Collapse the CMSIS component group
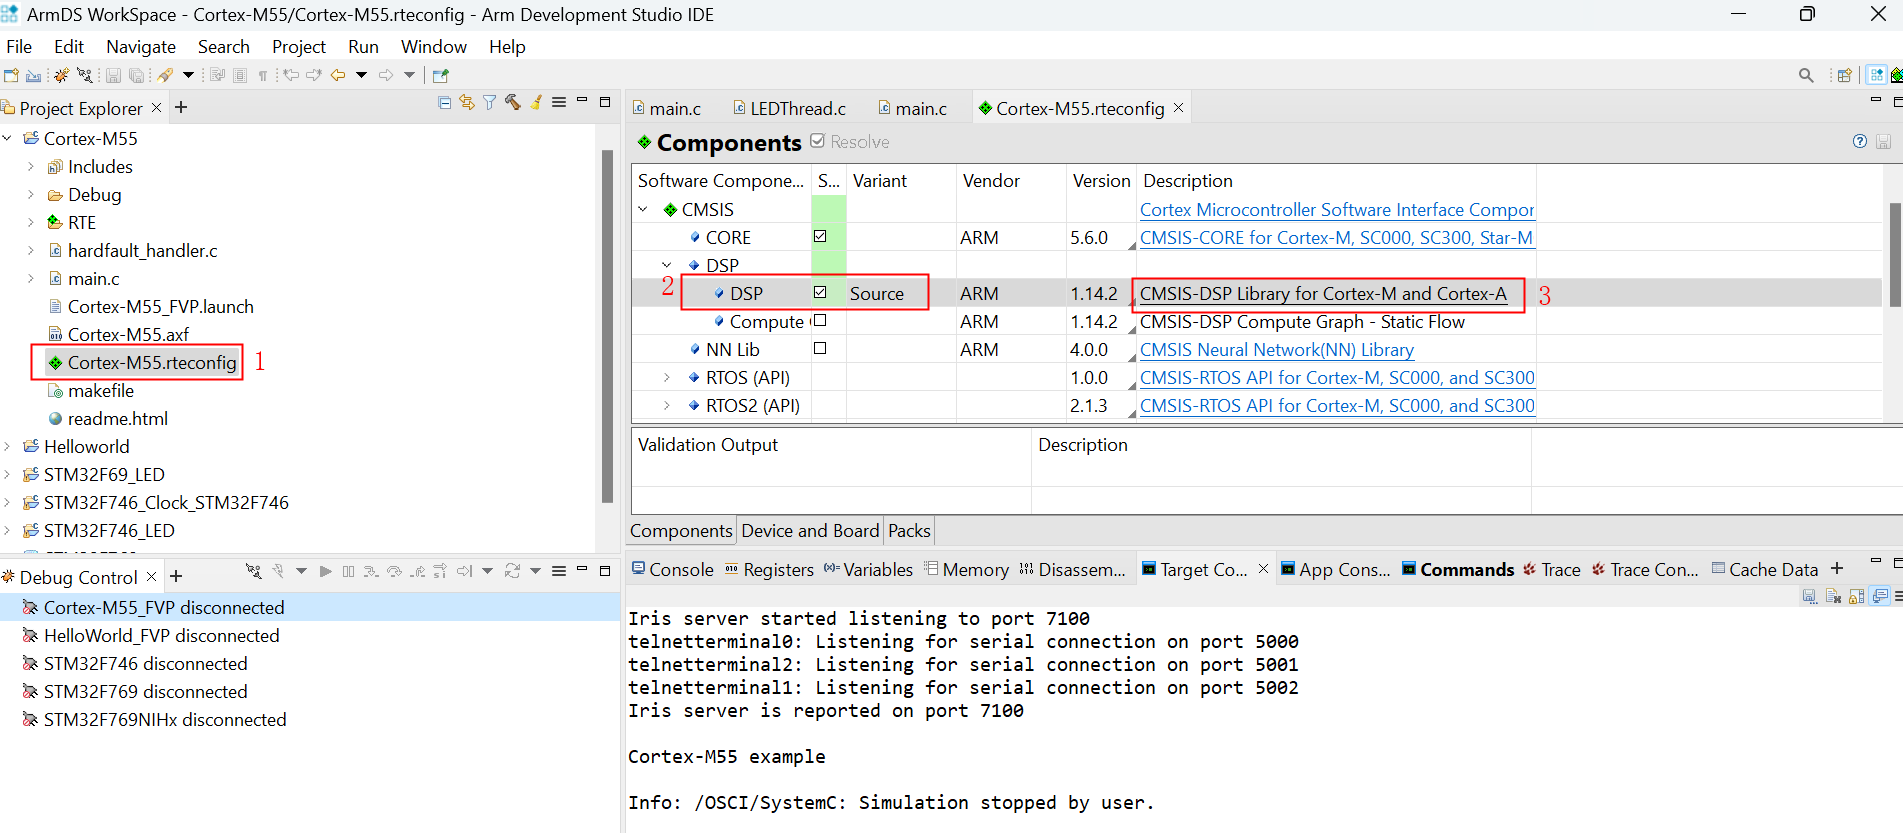This screenshot has width=1903, height=833. (x=643, y=210)
